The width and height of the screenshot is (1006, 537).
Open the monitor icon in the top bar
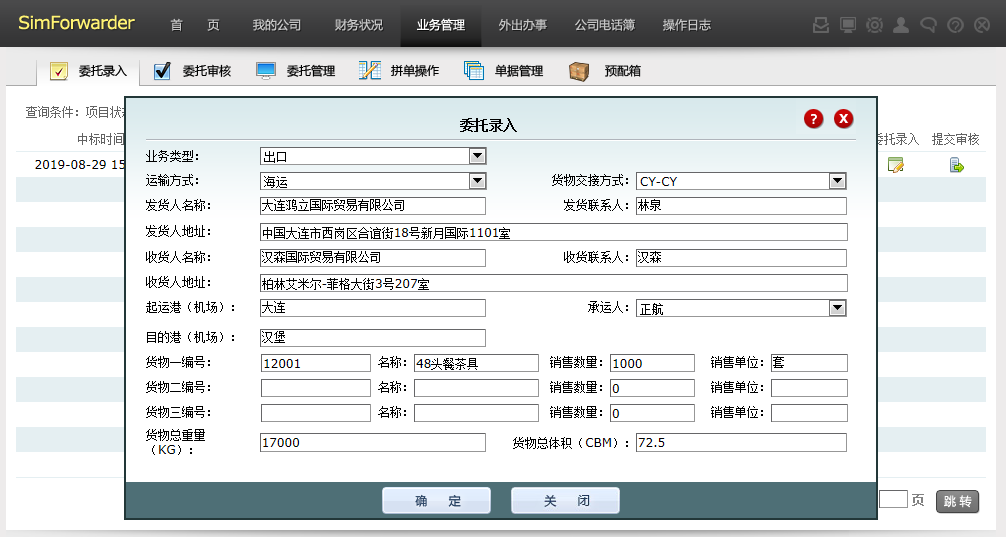pyautogui.click(x=848, y=25)
